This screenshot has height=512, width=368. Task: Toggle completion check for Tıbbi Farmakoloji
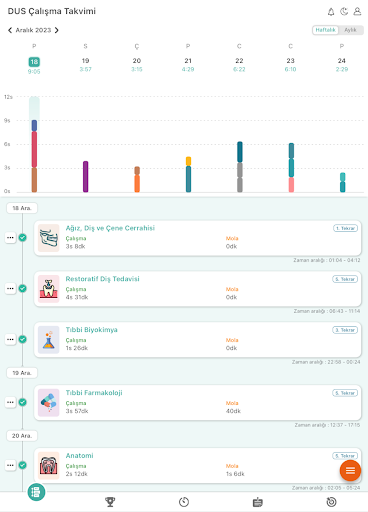22,402
